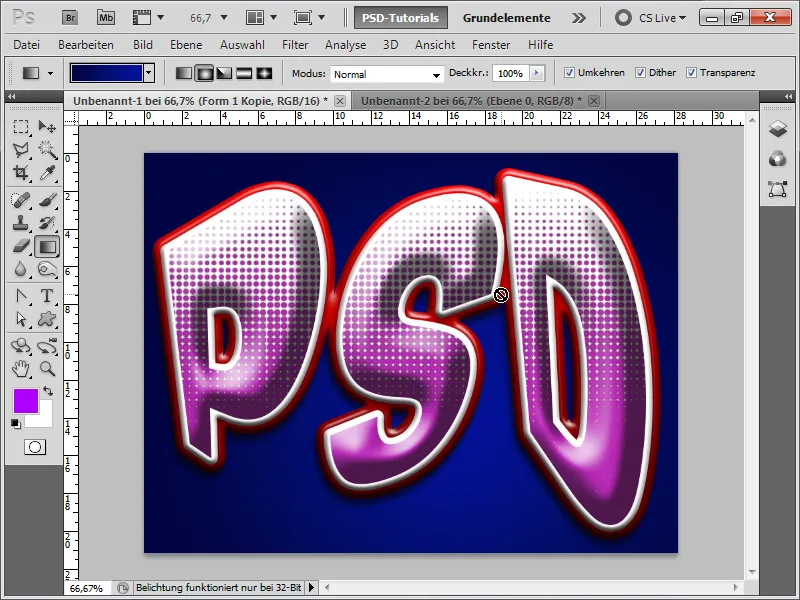Select the Pen tool

[x=20, y=295]
